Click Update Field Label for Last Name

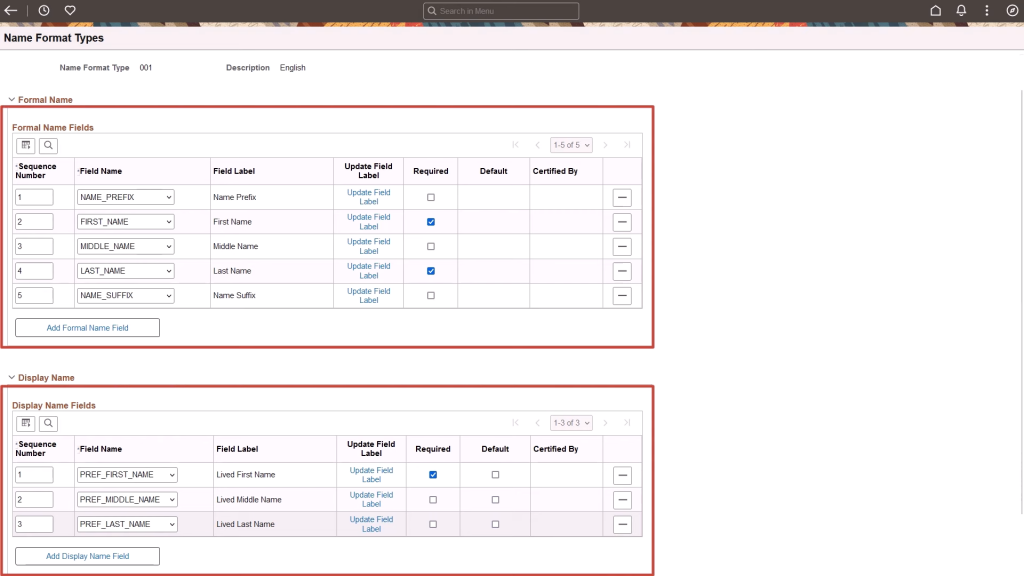[371, 270]
